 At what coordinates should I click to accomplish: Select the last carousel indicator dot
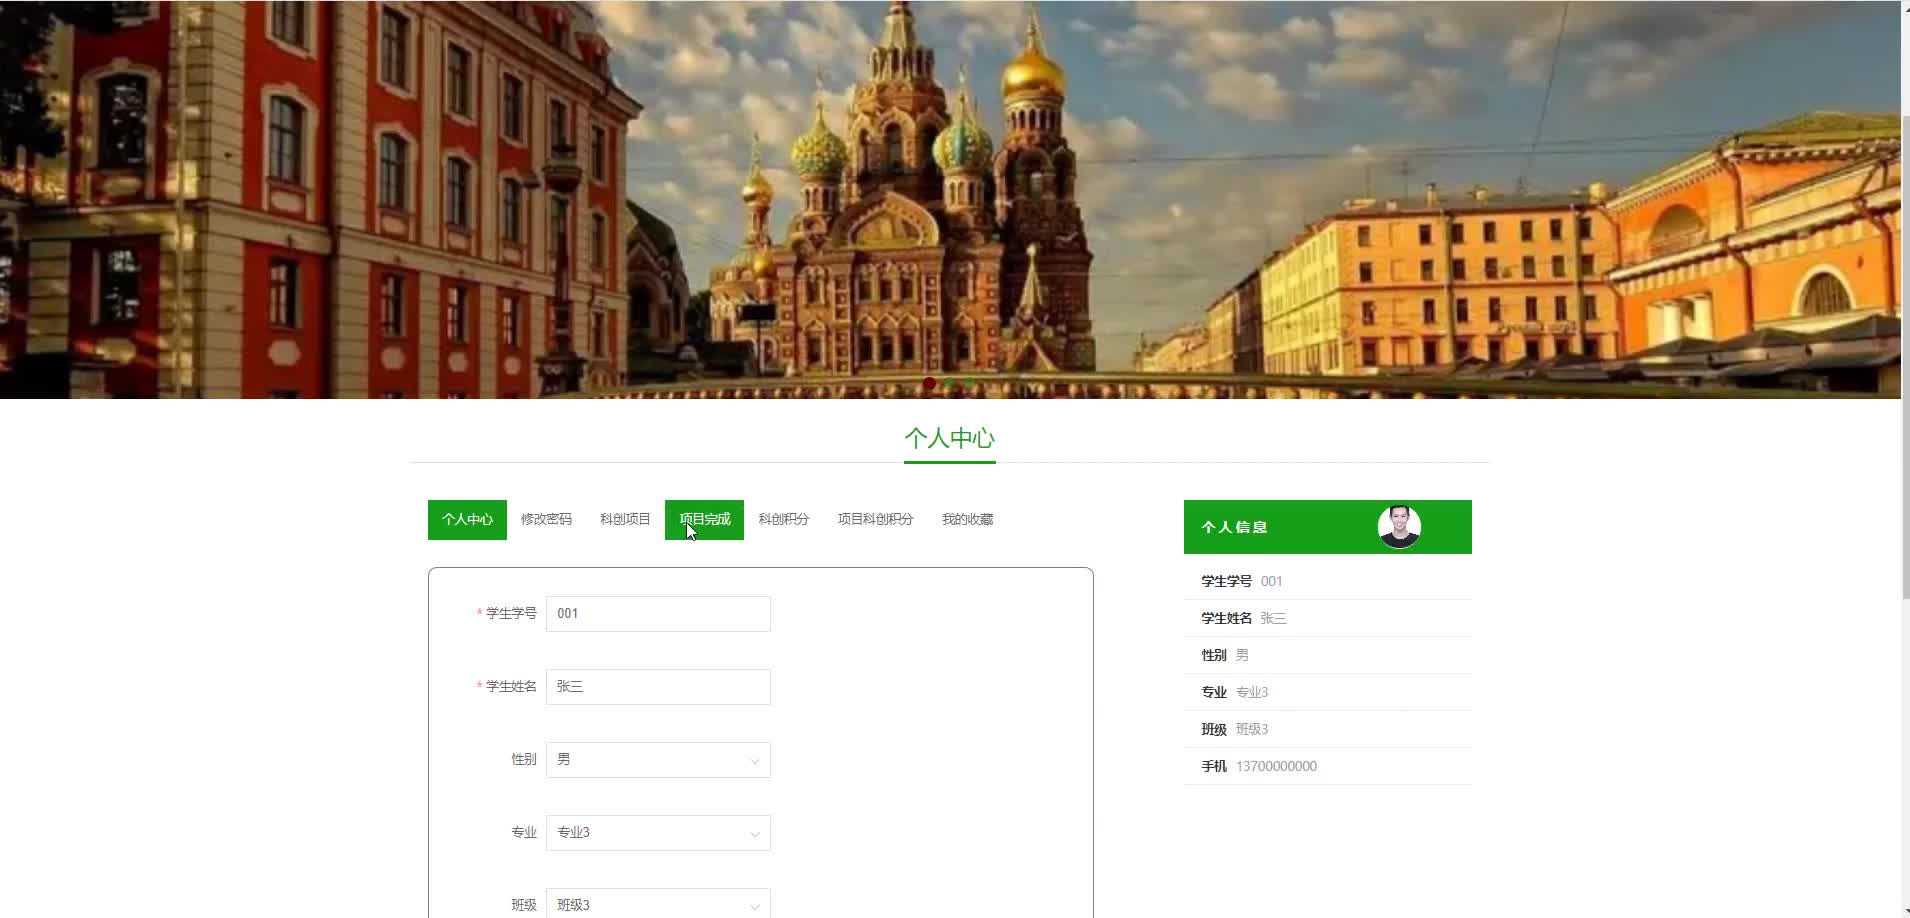(x=970, y=383)
